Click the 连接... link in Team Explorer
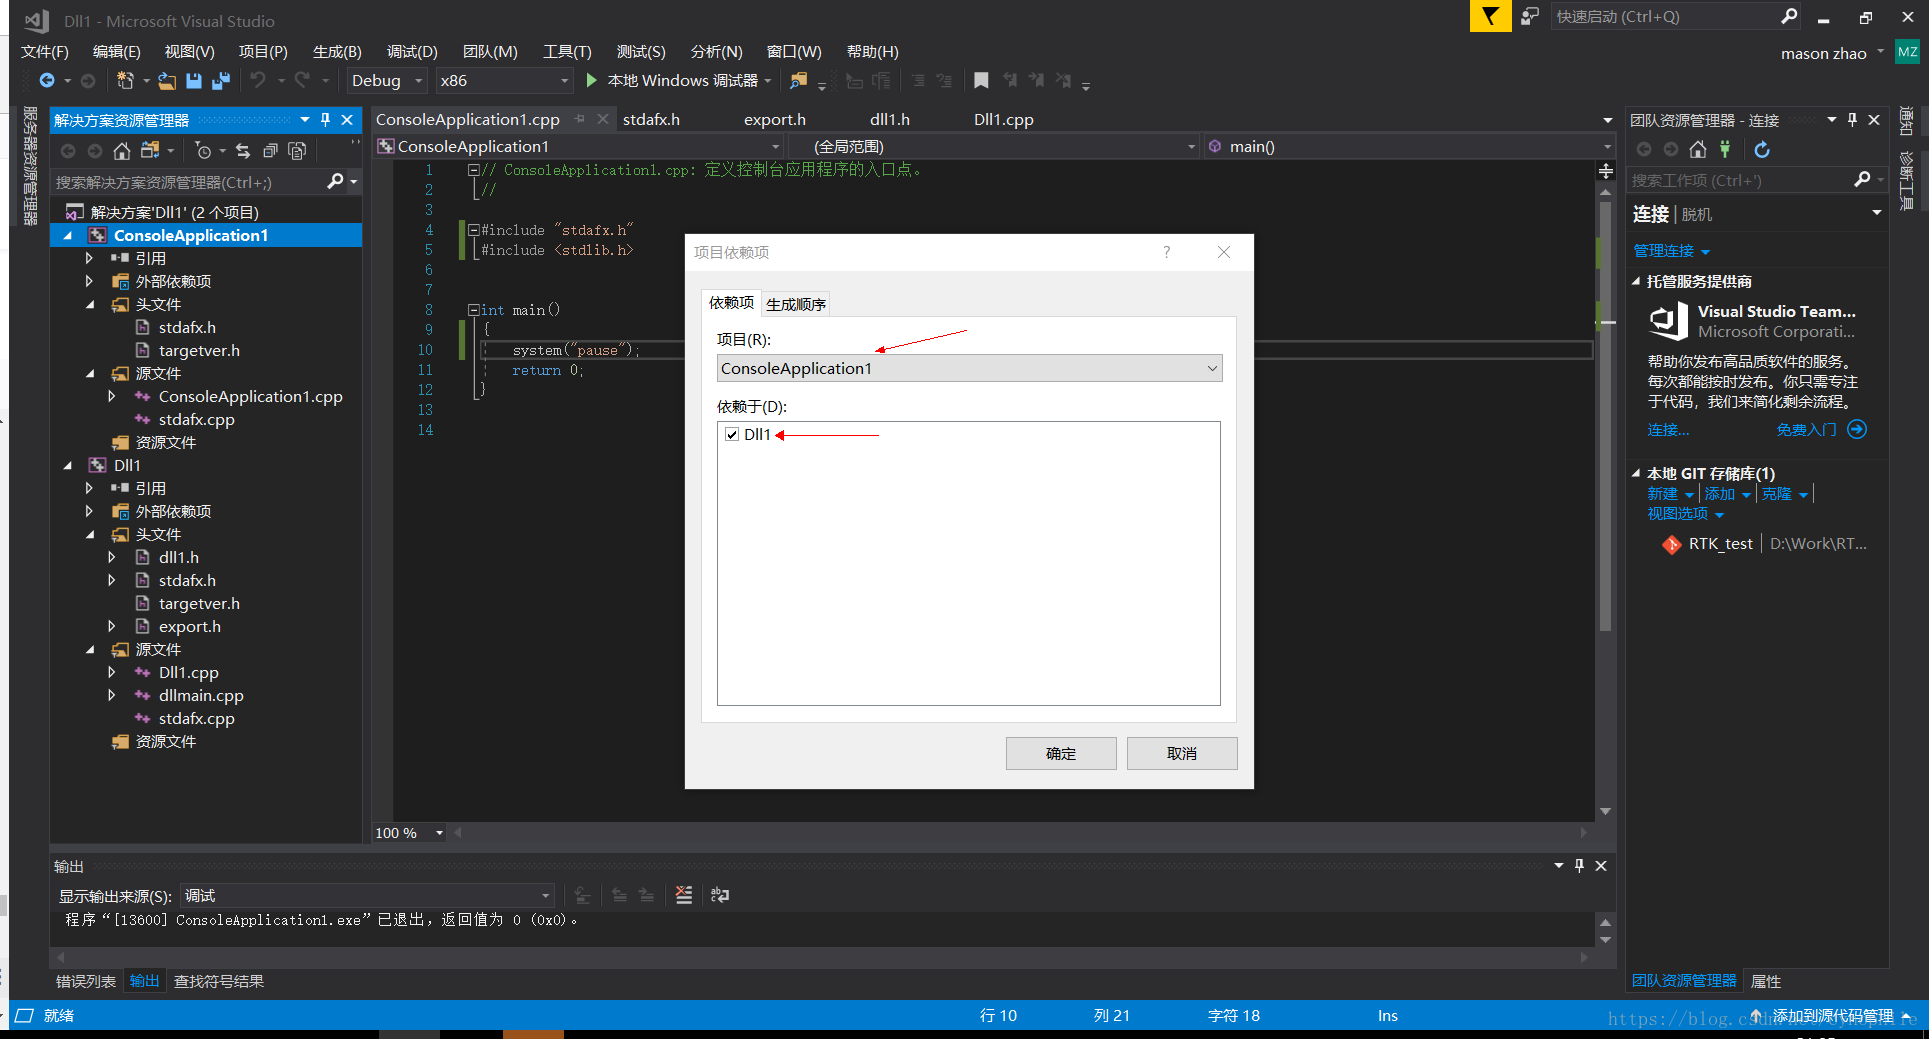 click(x=1668, y=429)
